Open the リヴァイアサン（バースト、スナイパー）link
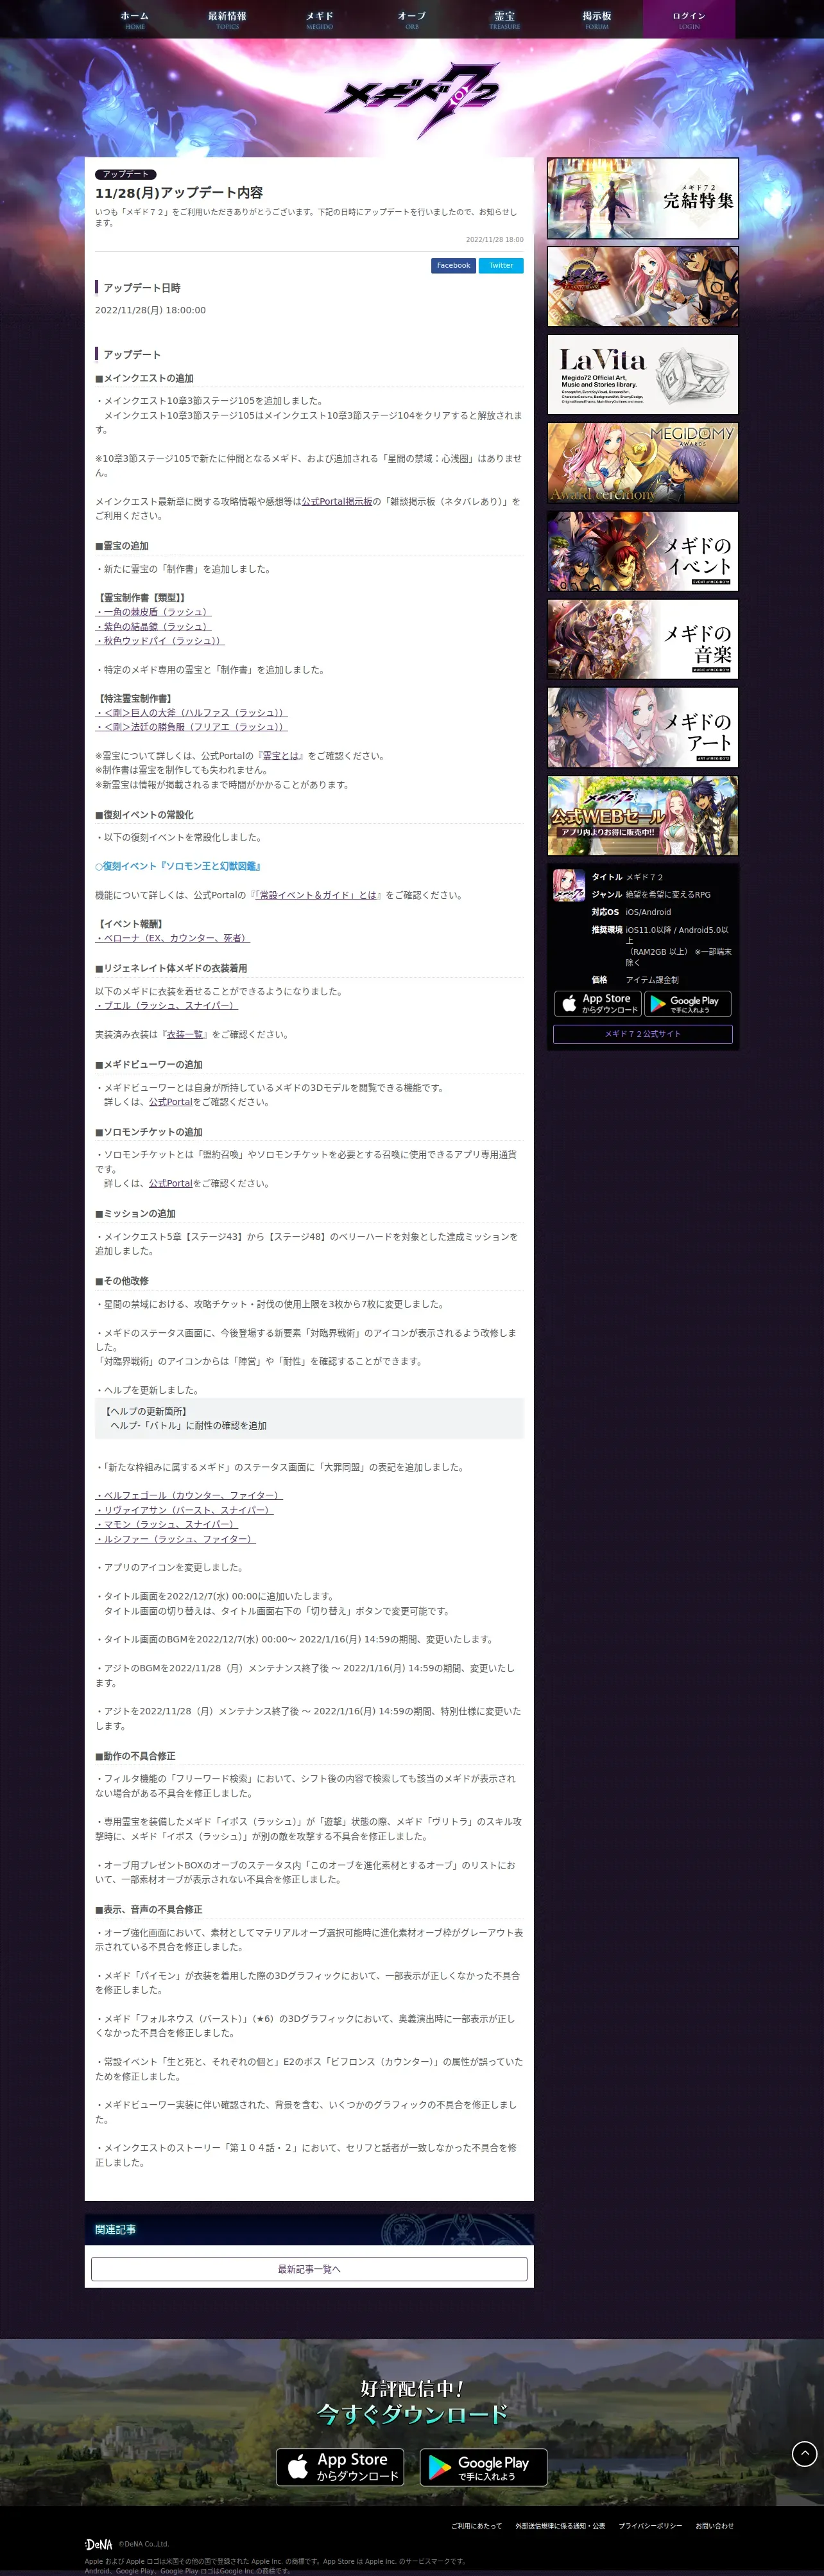 [x=184, y=1510]
